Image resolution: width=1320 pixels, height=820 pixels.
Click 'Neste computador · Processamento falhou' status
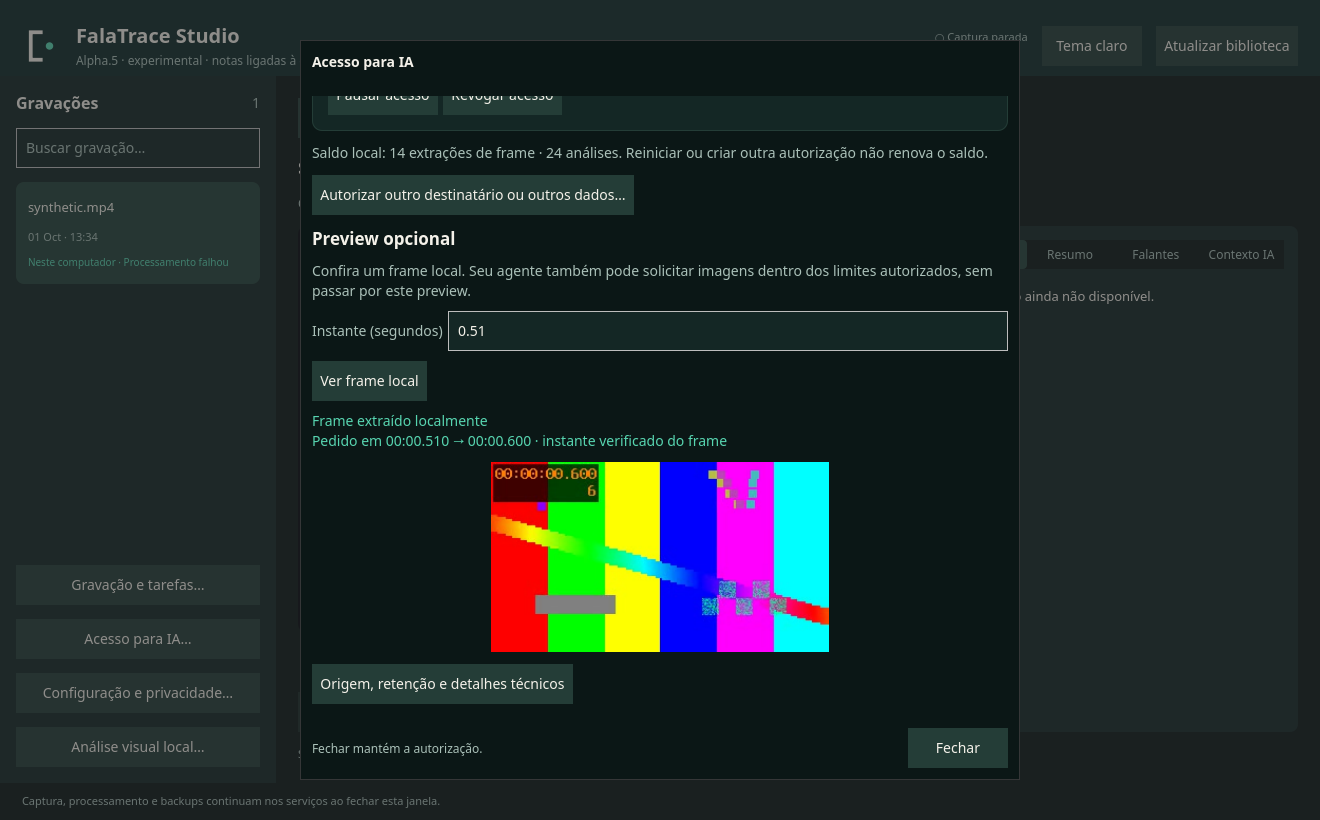[x=128, y=262]
